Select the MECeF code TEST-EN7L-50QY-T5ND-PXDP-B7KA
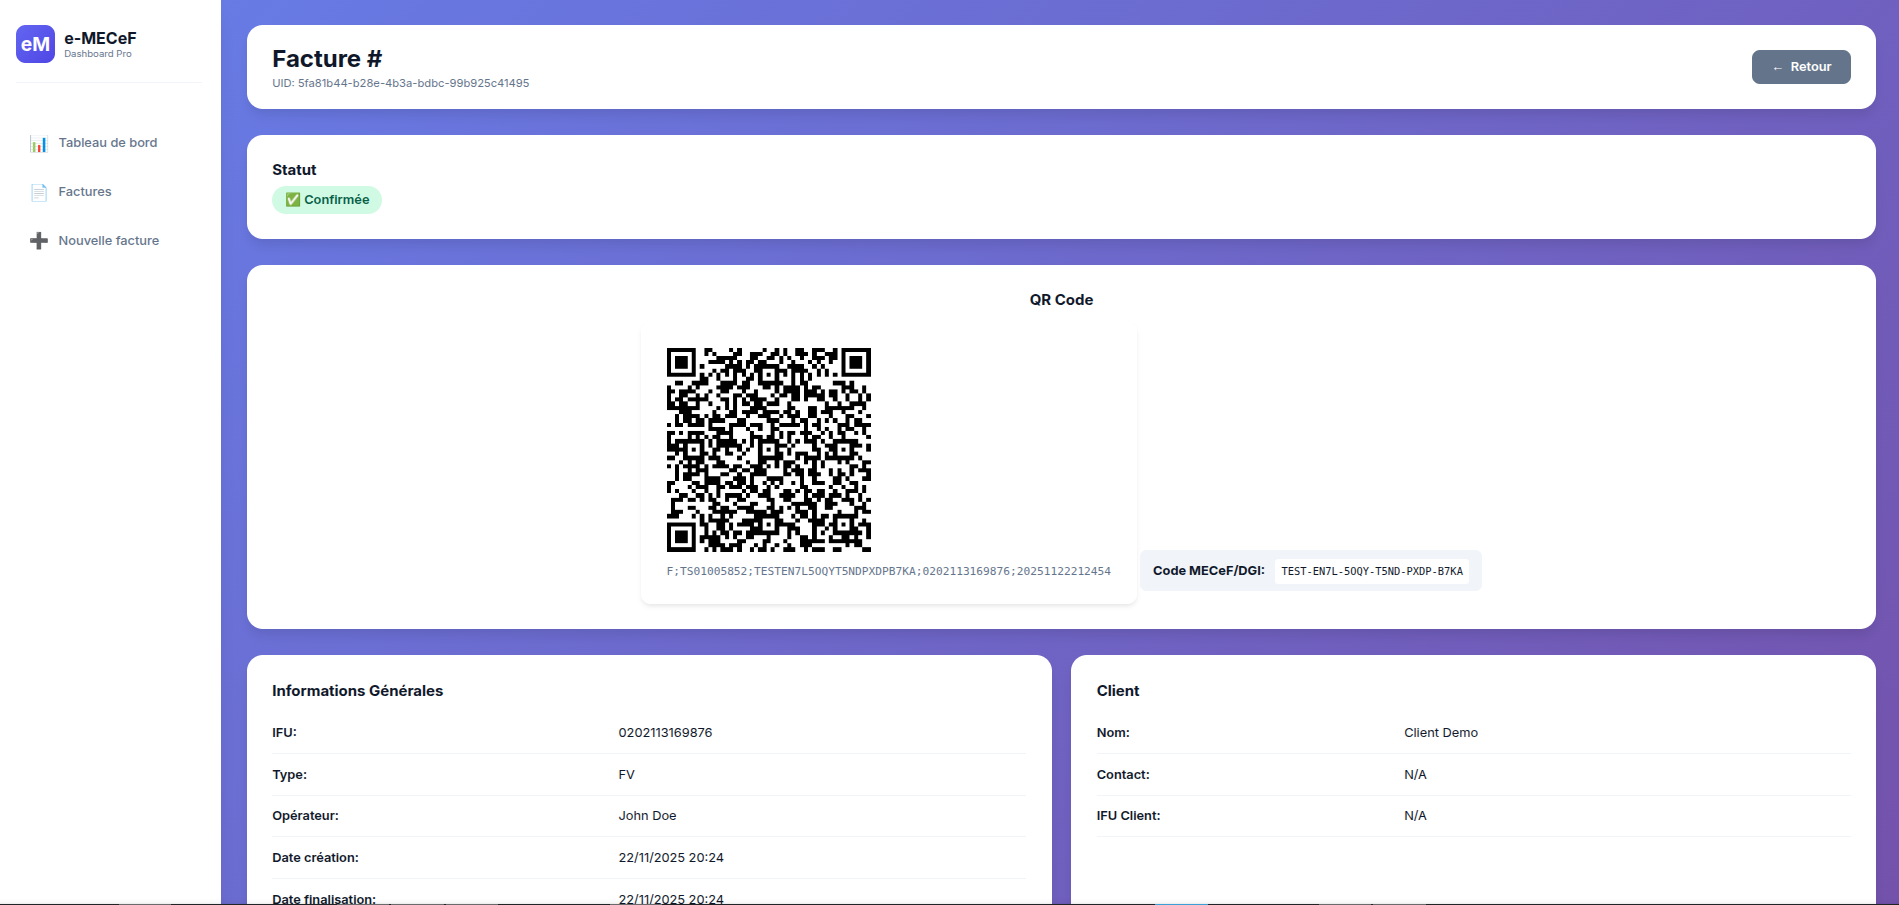 pos(1371,571)
